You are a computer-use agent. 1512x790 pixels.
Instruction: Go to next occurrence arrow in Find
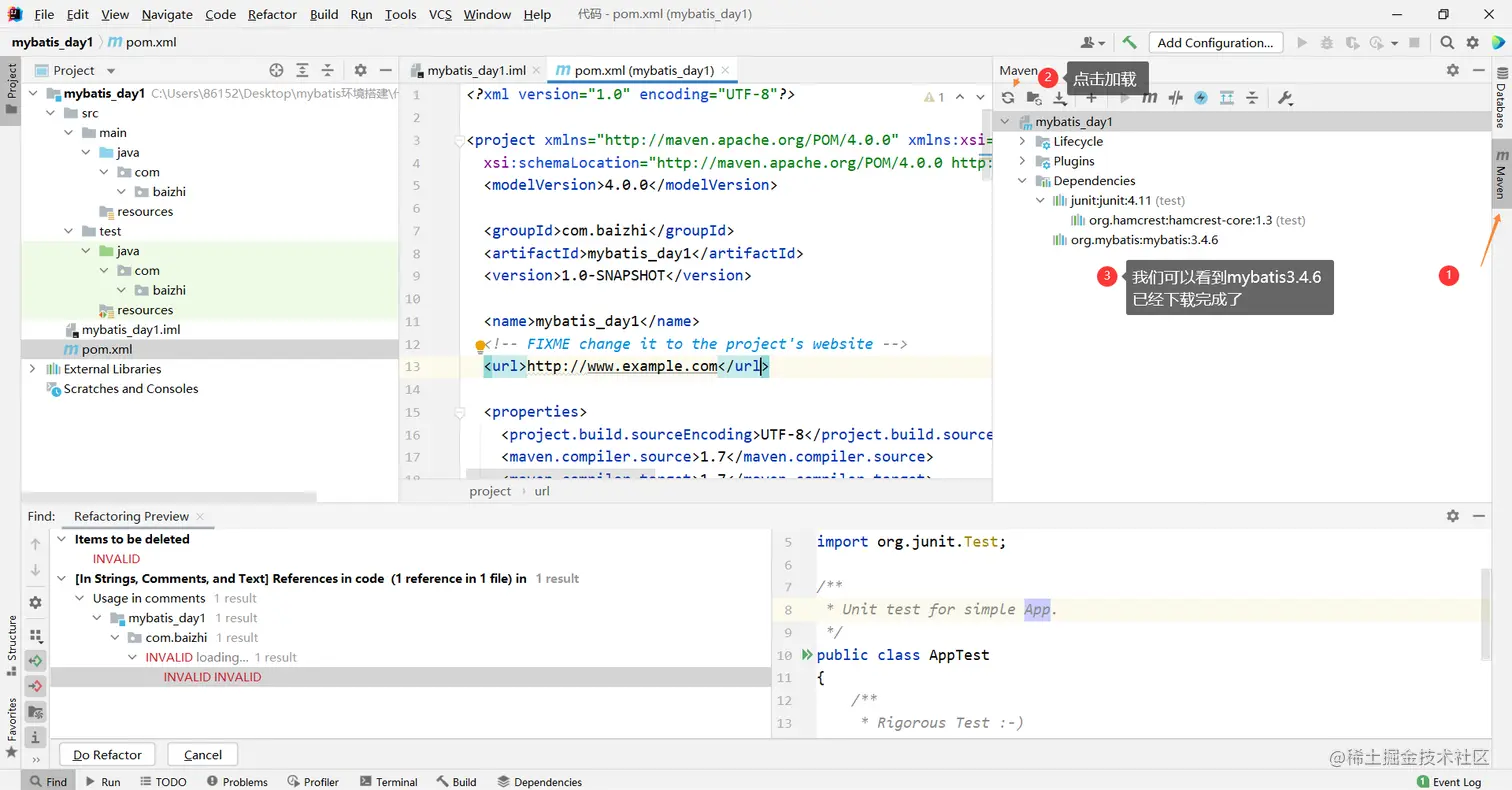click(x=35, y=570)
